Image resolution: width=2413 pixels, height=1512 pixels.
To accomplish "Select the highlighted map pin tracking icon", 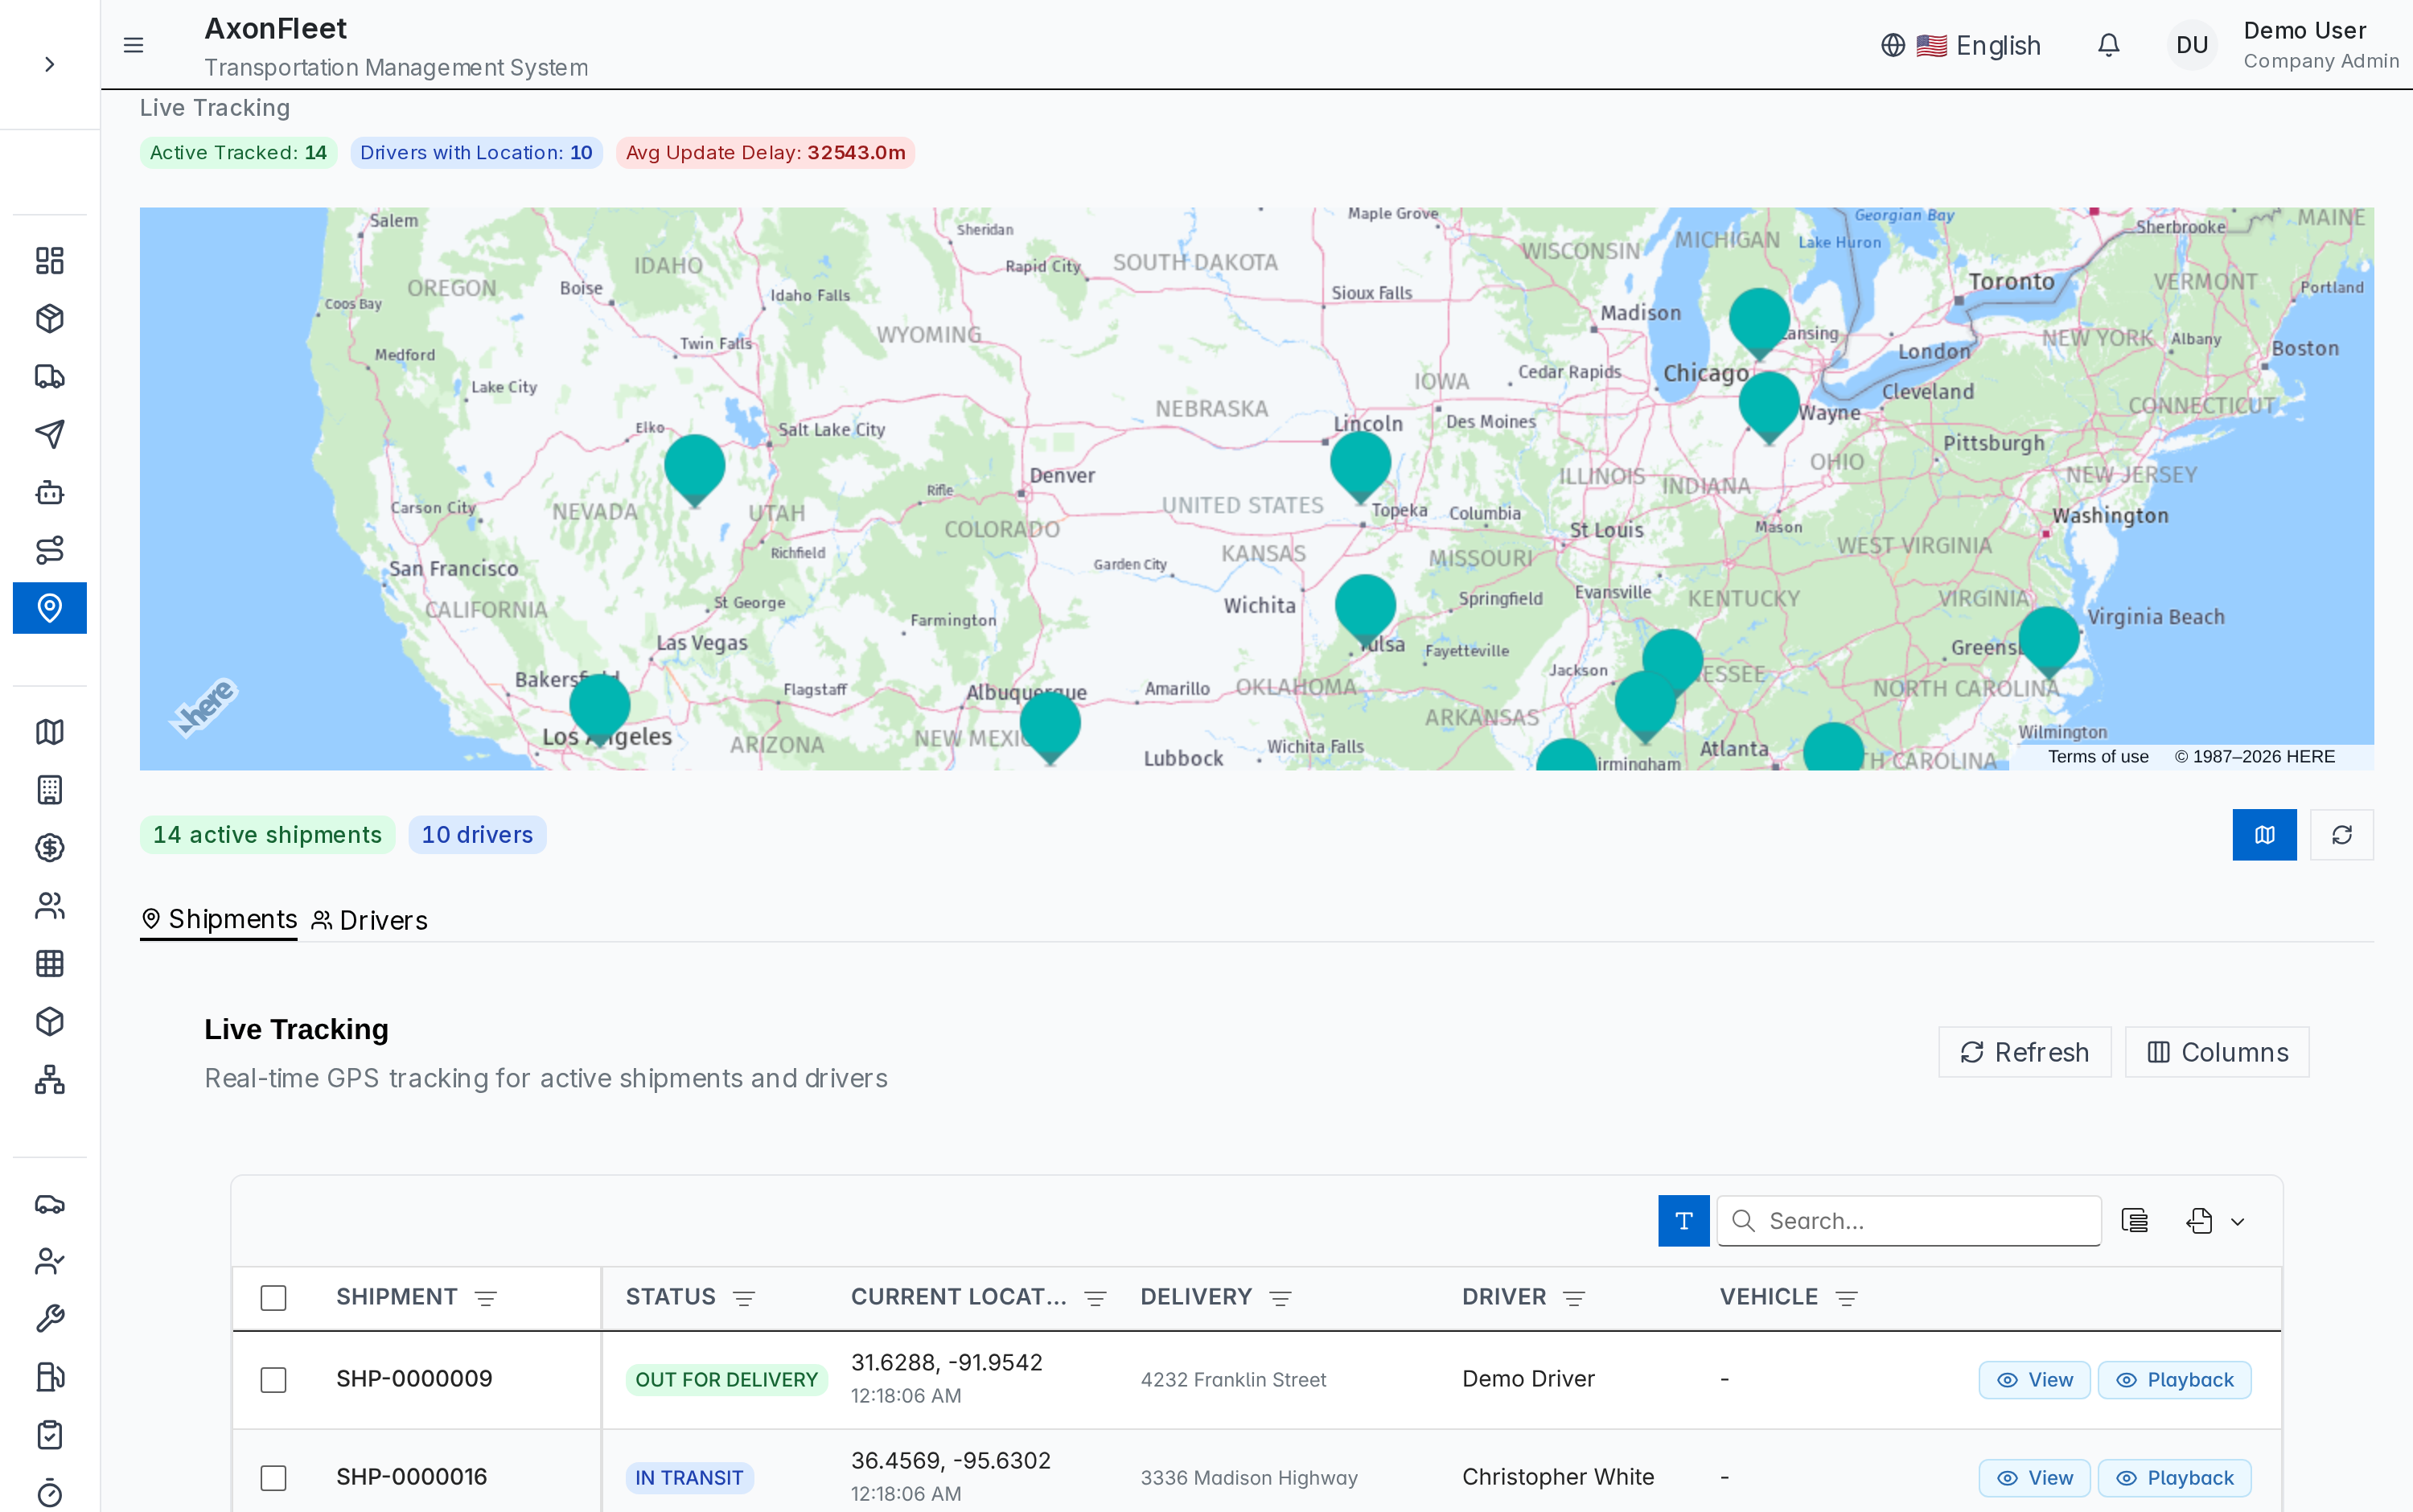I will pos(49,608).
